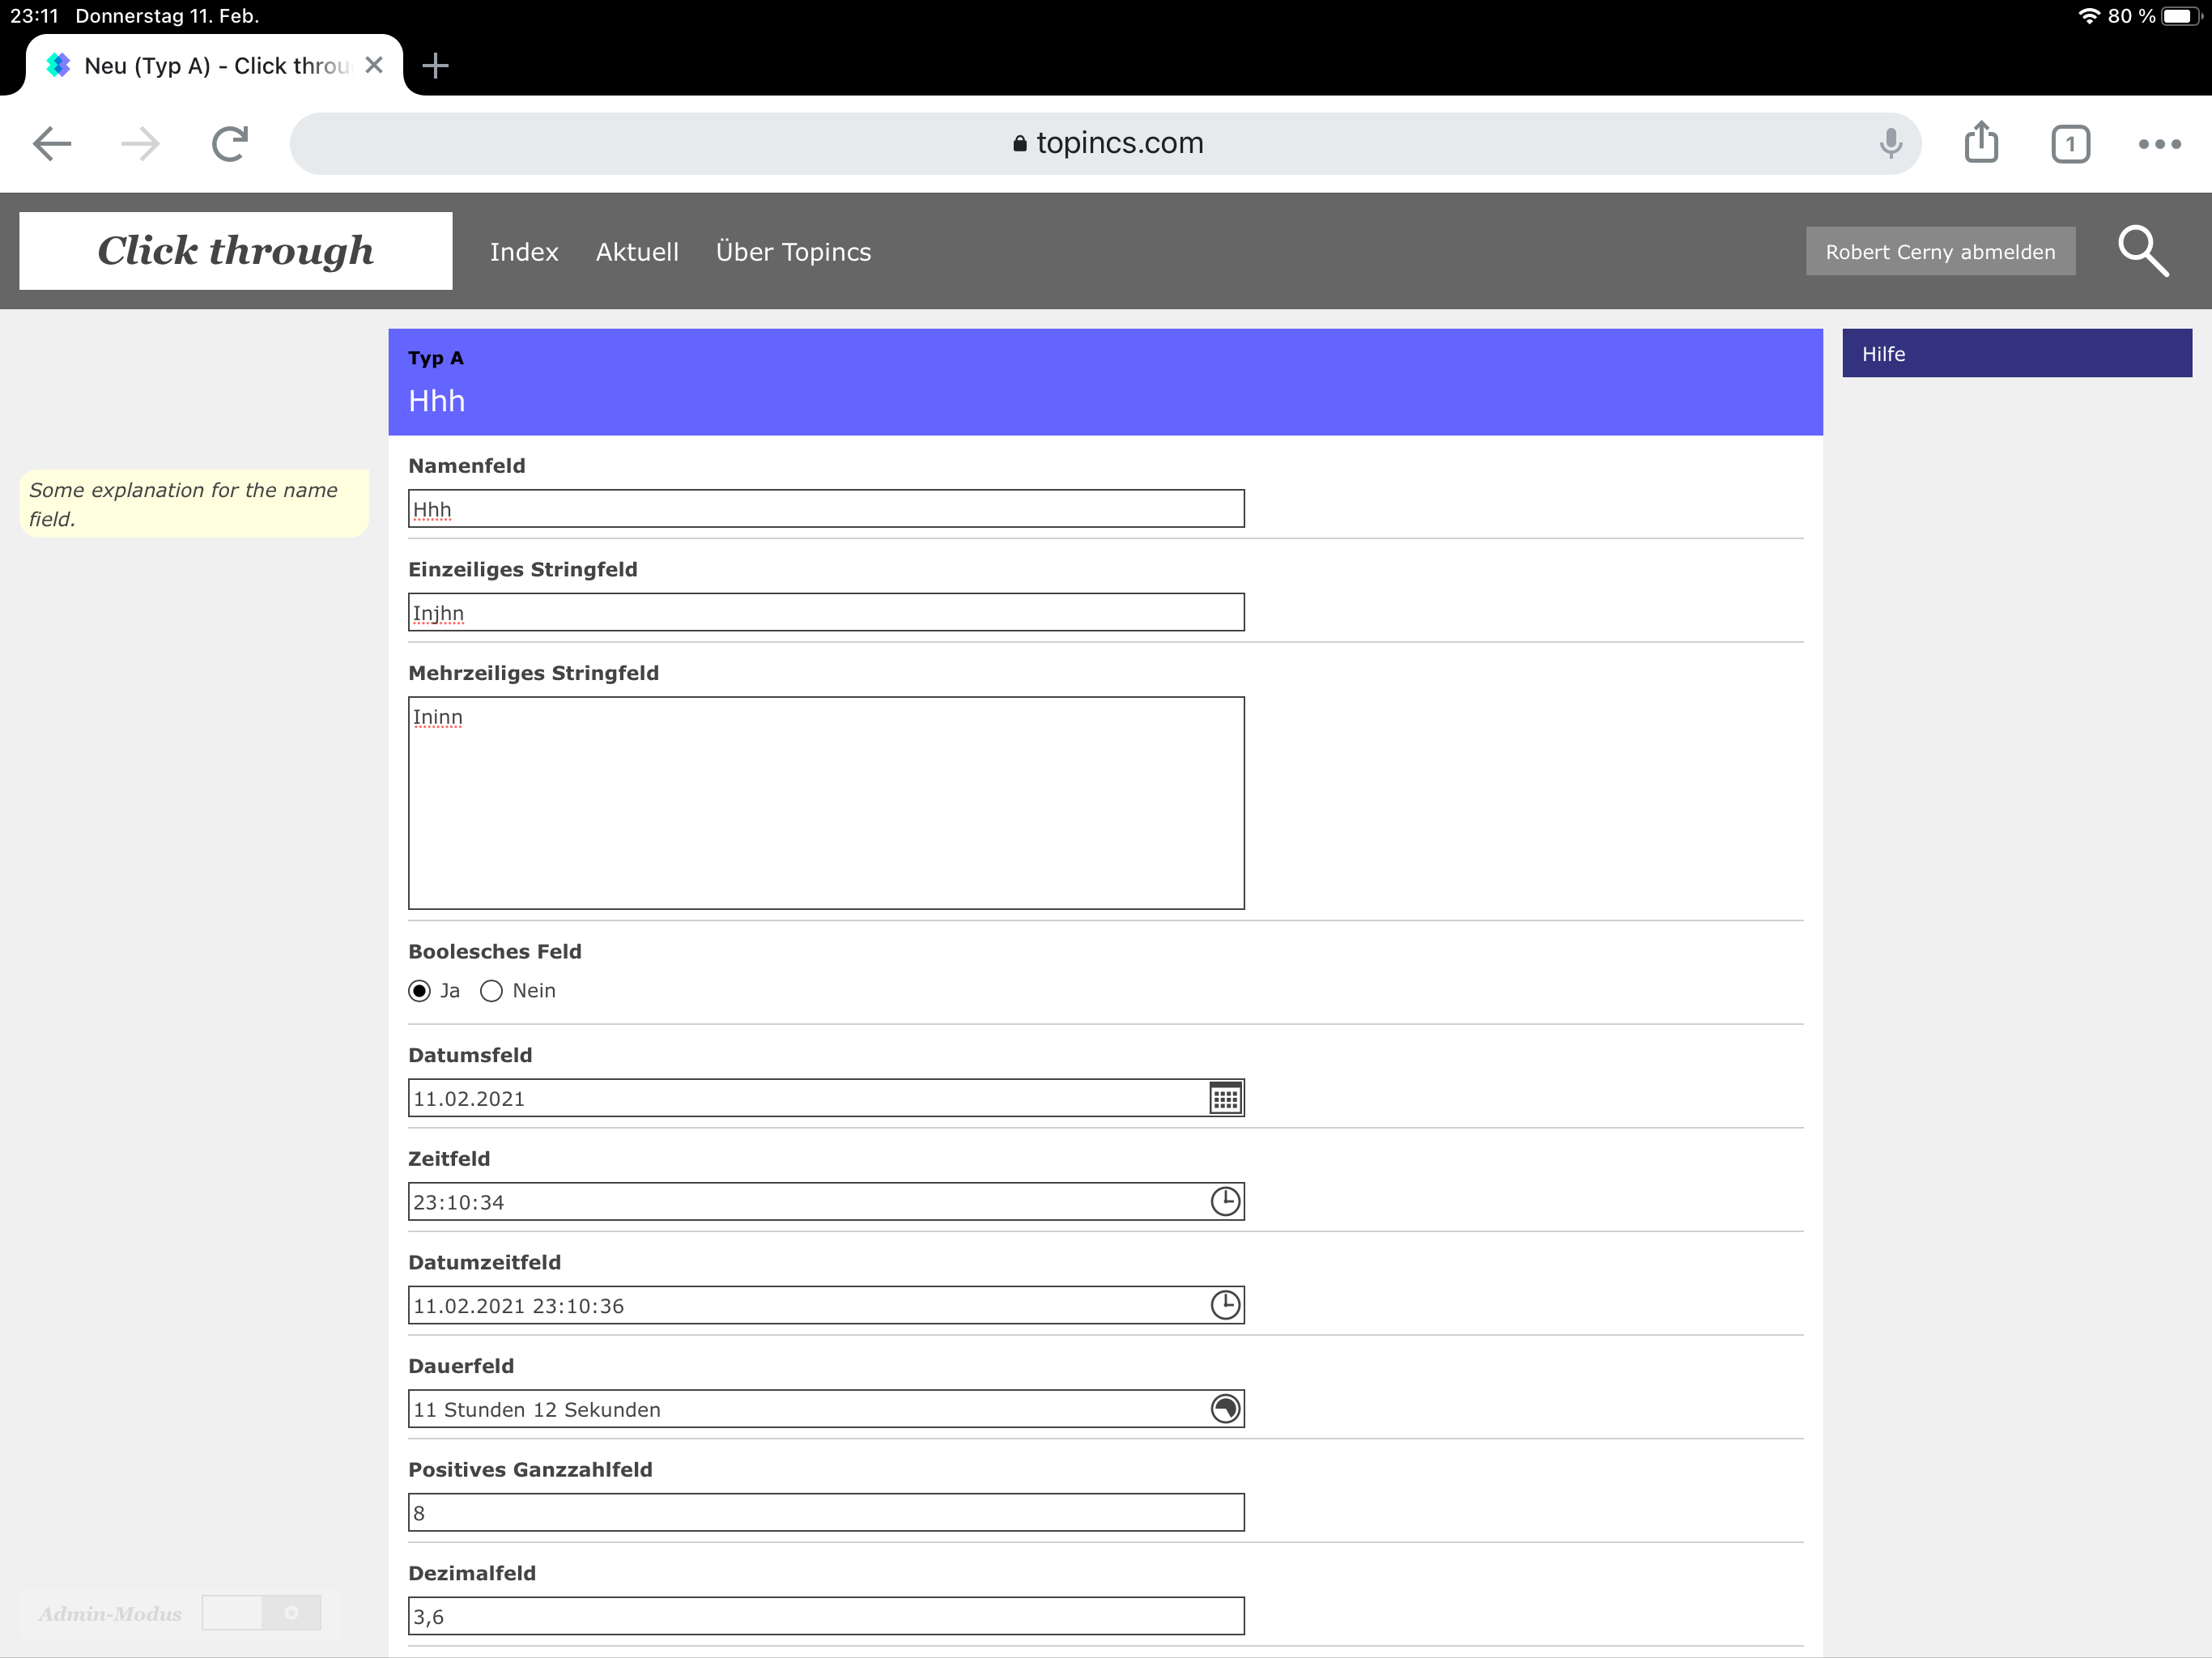Go back with browser arrow
2212x1658 pixels.
tap(52, 144)
